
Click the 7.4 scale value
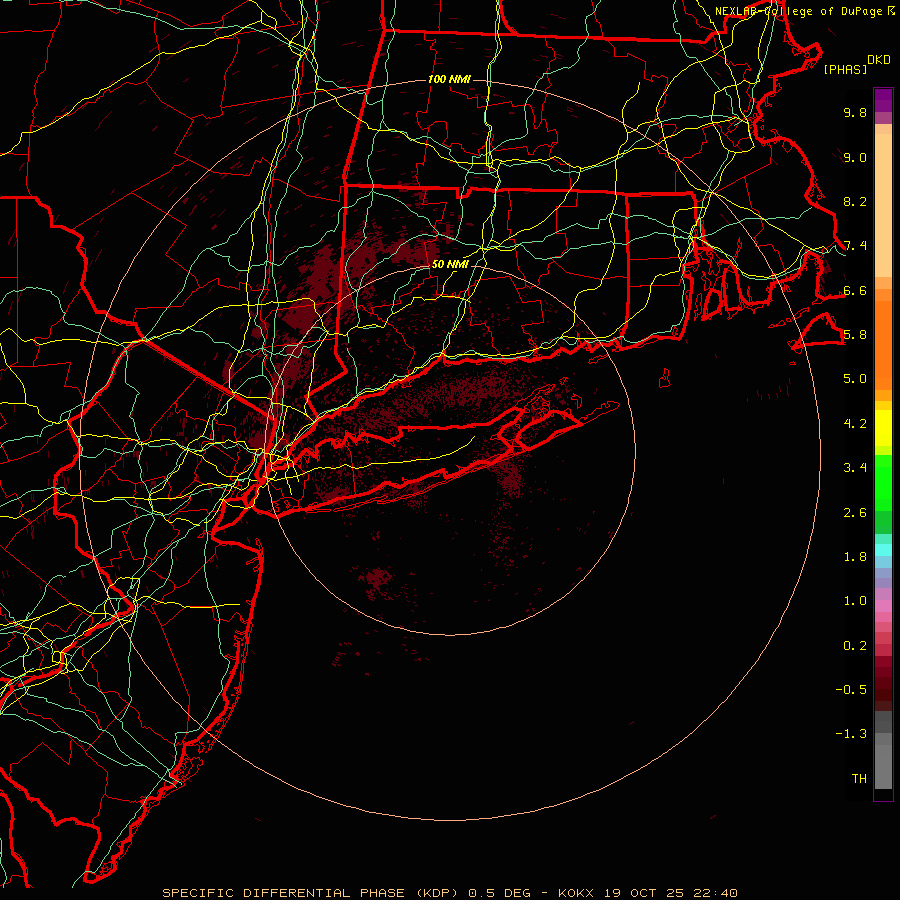[855, 246]
